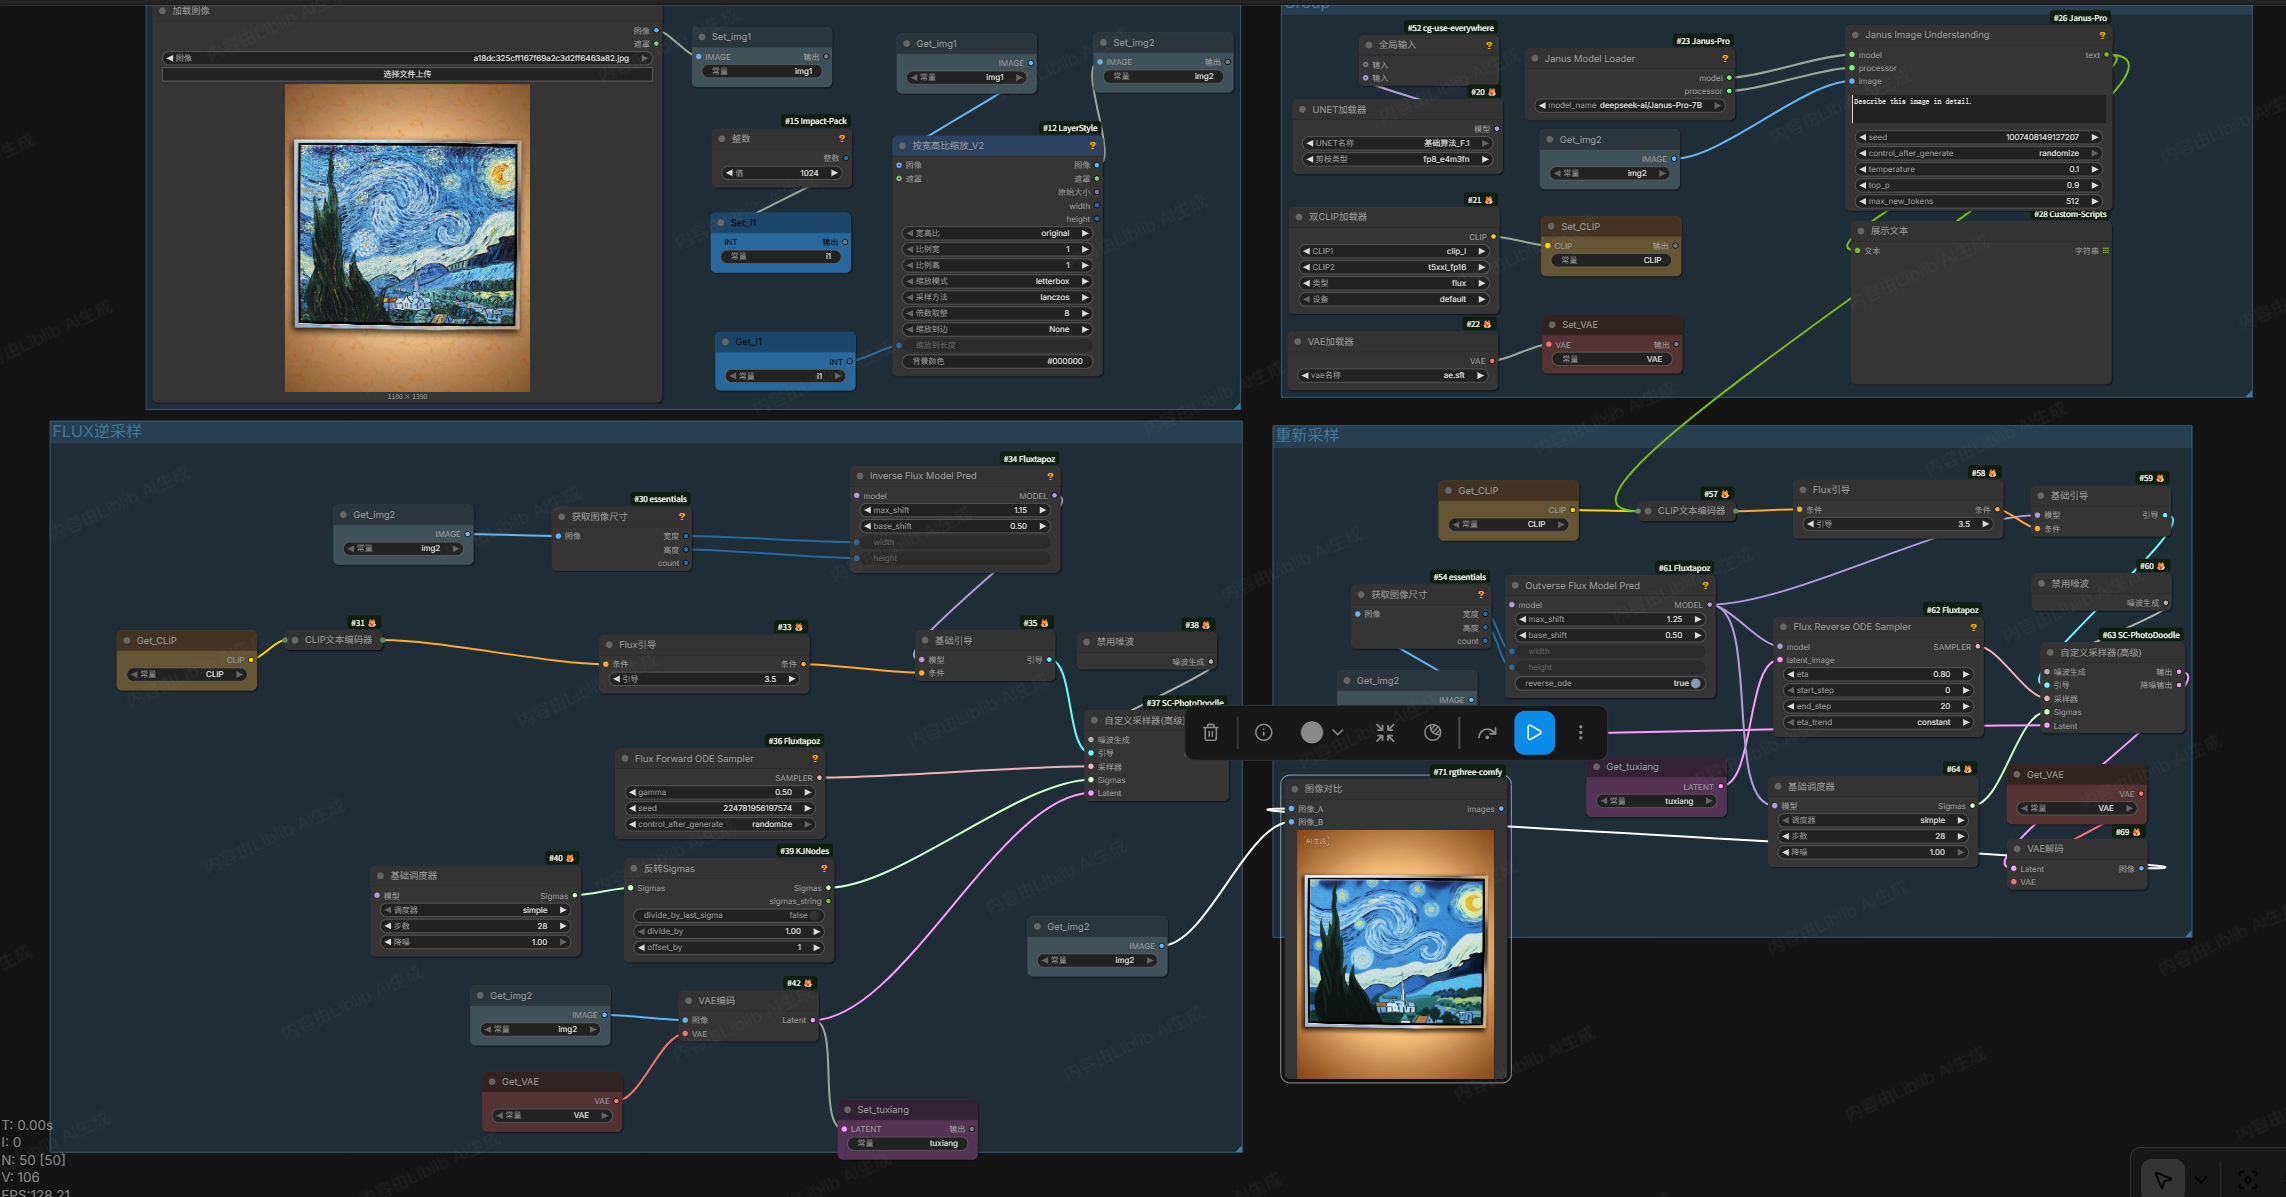Screen dimensions: 2286x1197
Task: Open node info from floating toolbar
Action: click(1264, 733)
